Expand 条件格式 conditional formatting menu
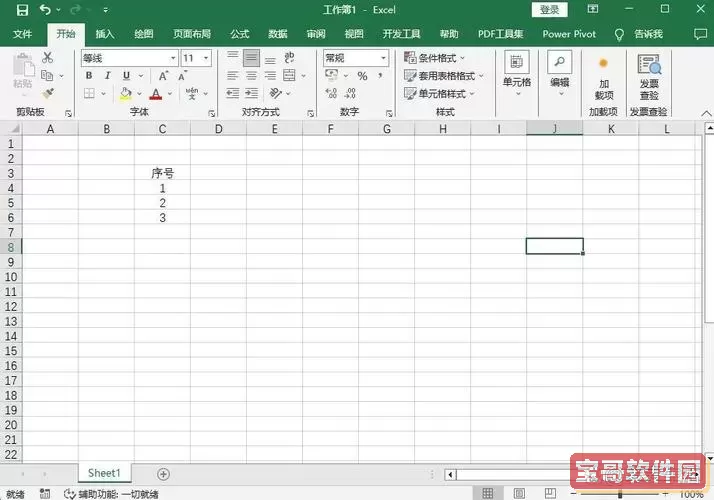 click(x=434, y=58)
